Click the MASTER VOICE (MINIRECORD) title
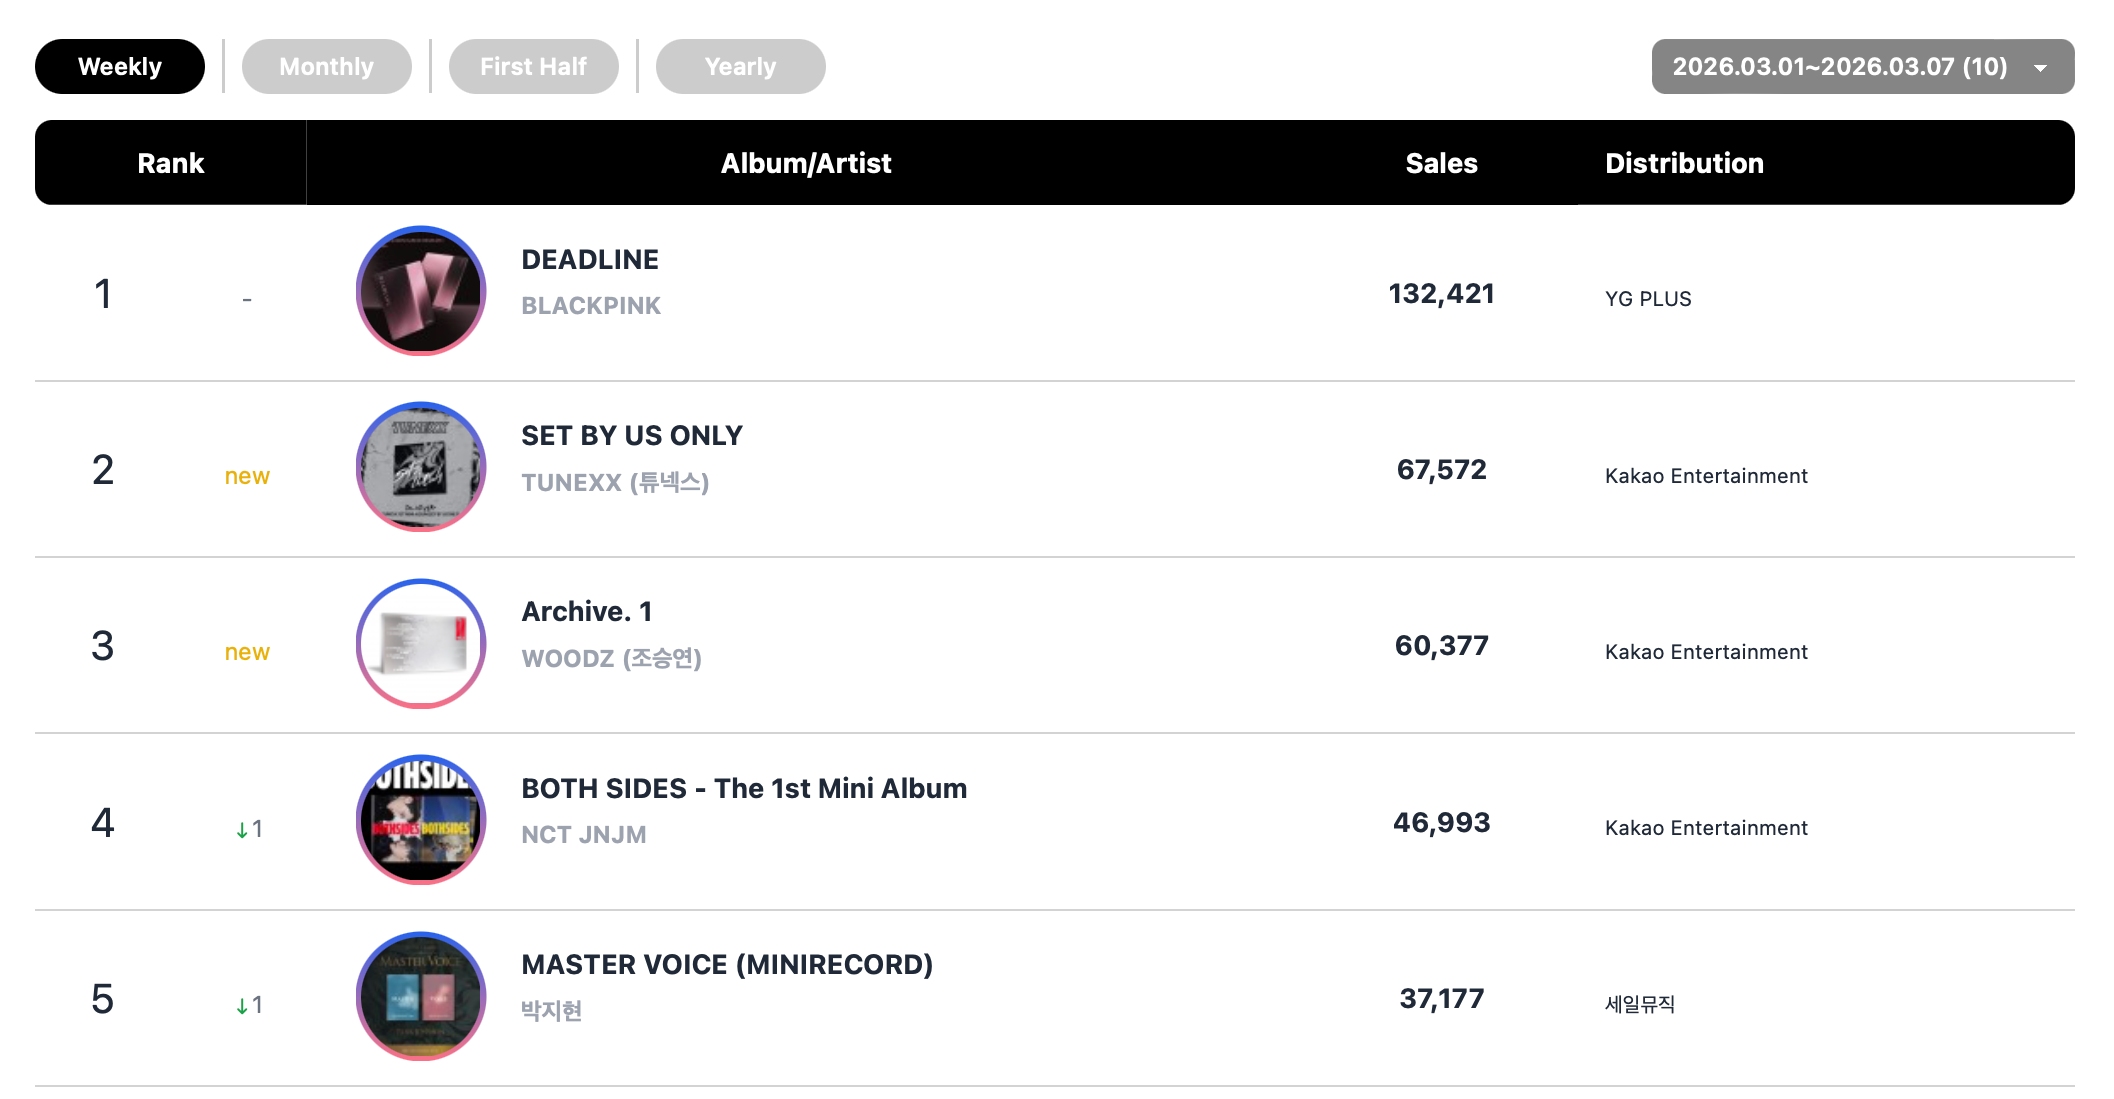Viewport: 2114px width, 1099px height. (727, 965)
